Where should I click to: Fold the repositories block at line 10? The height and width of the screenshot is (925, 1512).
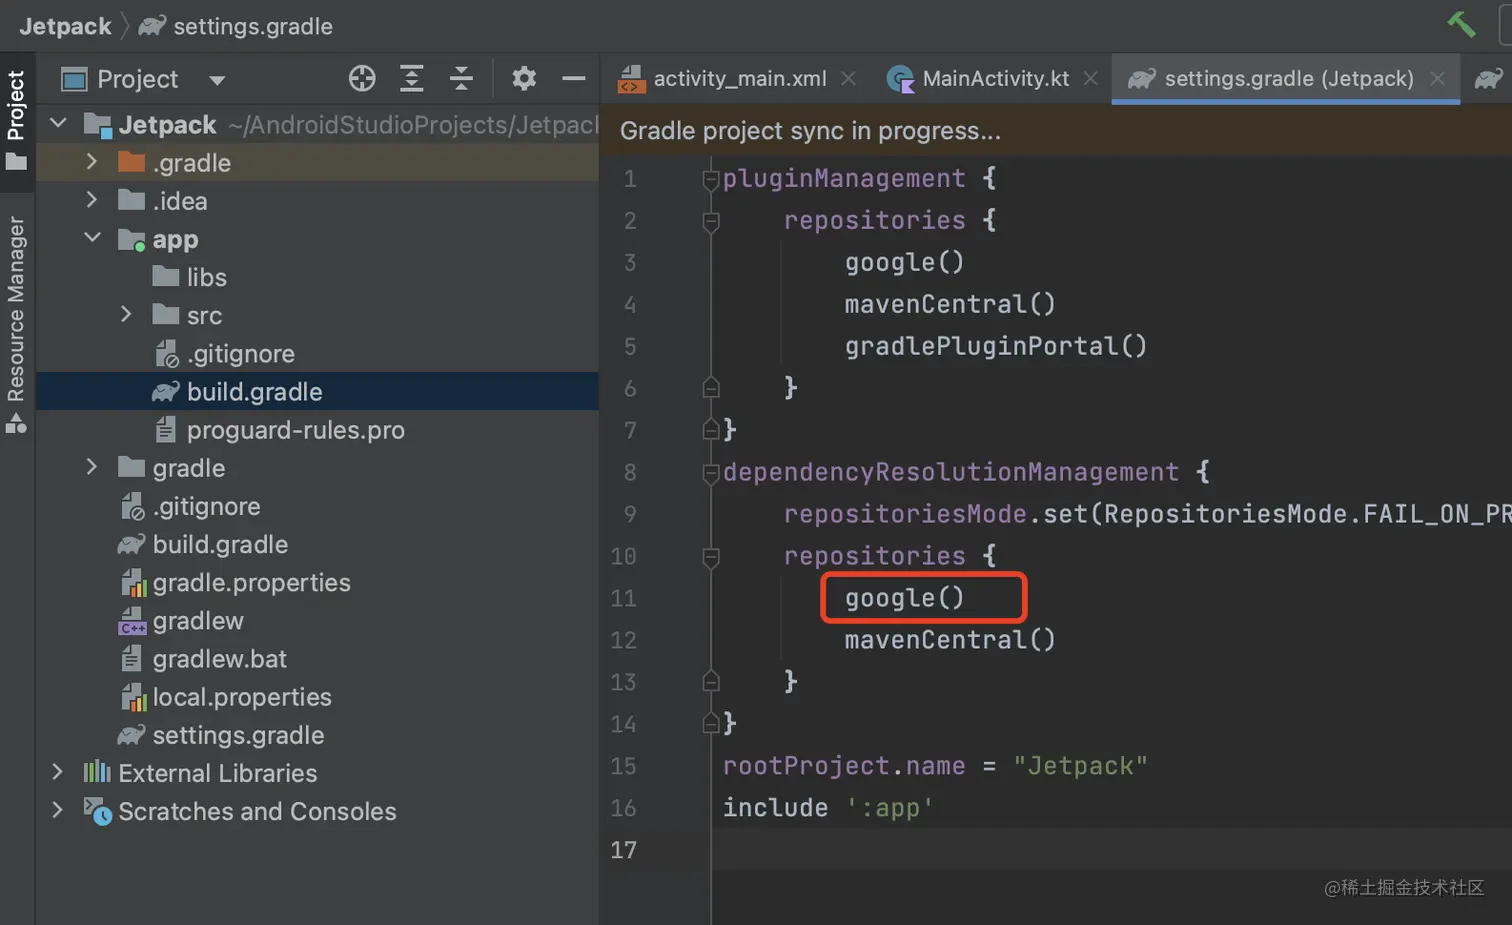coord(711,557)
